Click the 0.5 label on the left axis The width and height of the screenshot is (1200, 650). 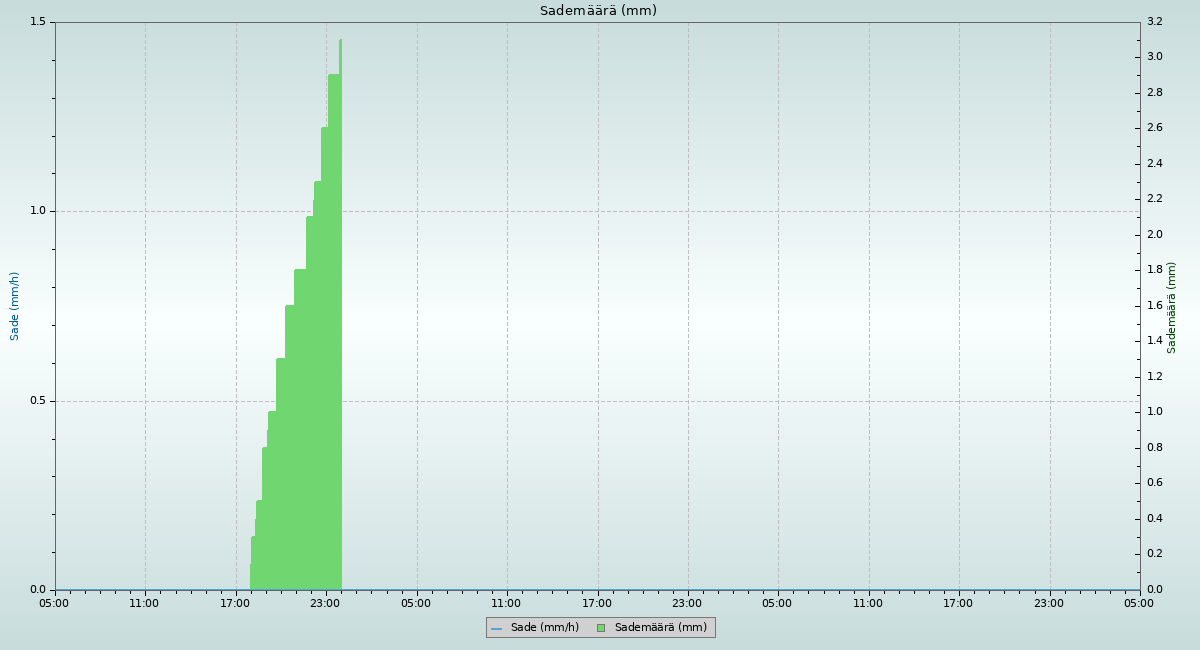click(38, 401)
